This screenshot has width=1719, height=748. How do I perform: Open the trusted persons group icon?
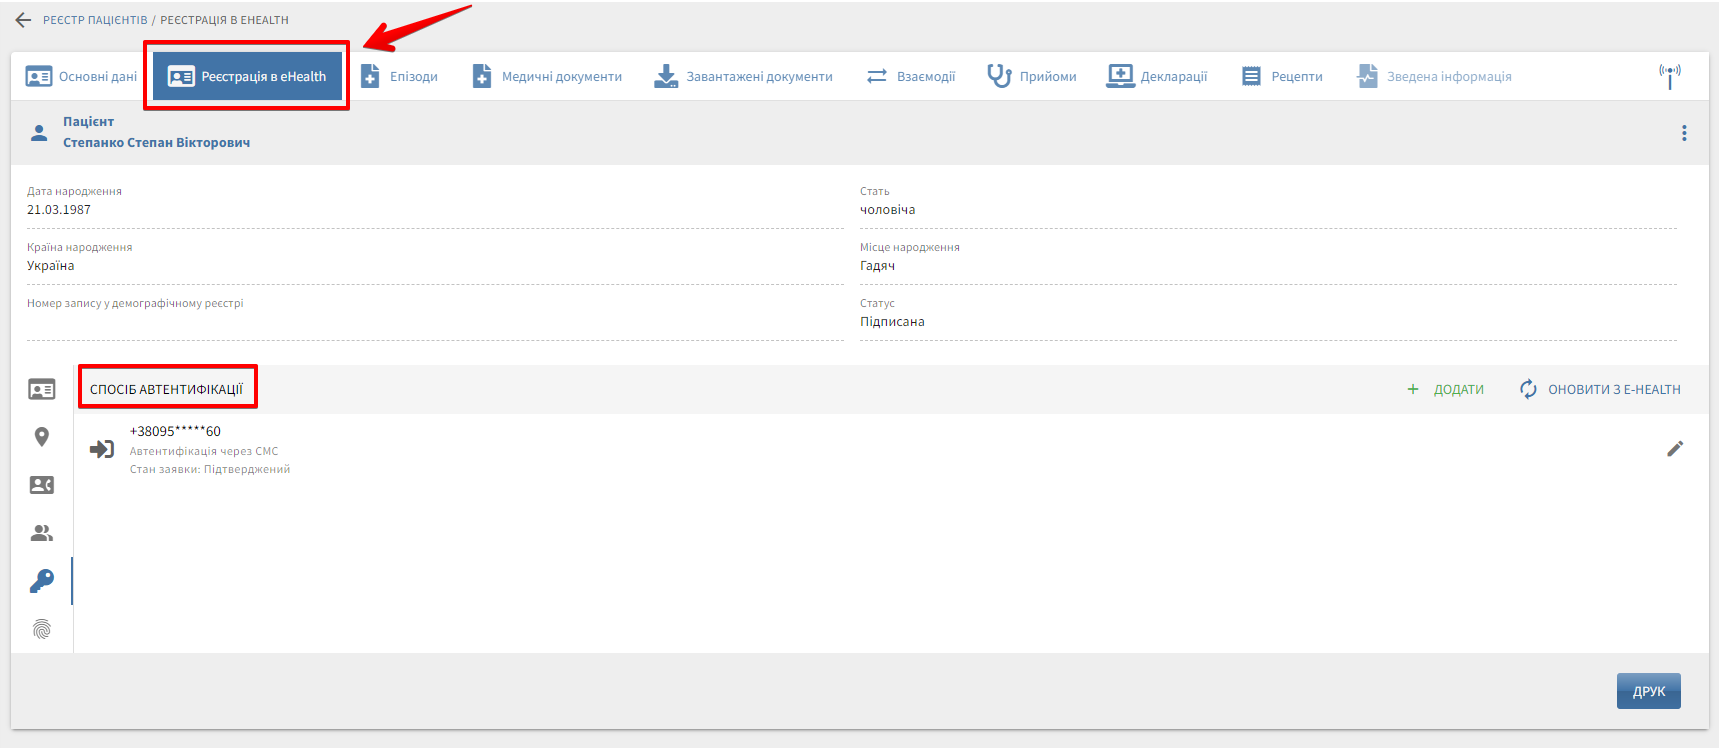point(42,533)
